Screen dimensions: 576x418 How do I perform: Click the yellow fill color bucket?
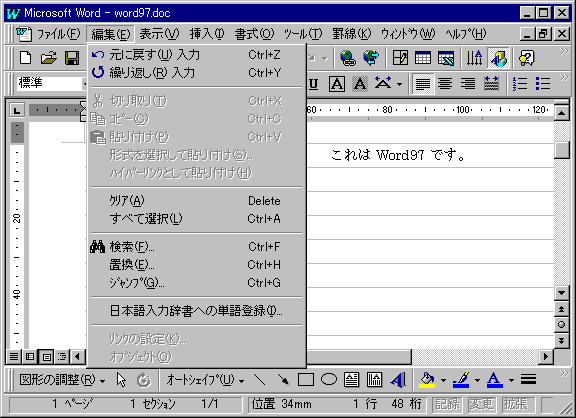(x=427, y=380)
